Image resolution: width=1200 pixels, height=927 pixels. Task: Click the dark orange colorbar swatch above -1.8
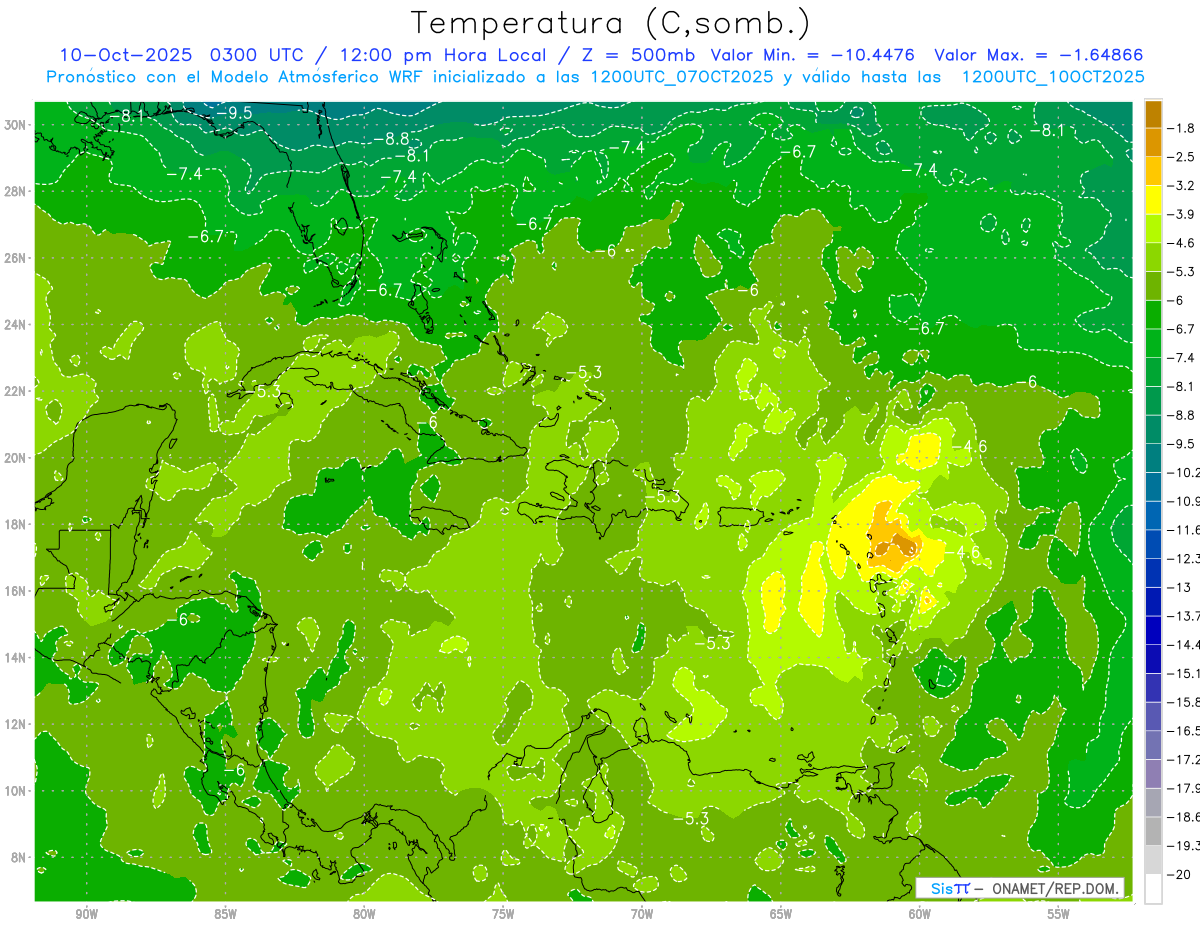coord(1153,114)
